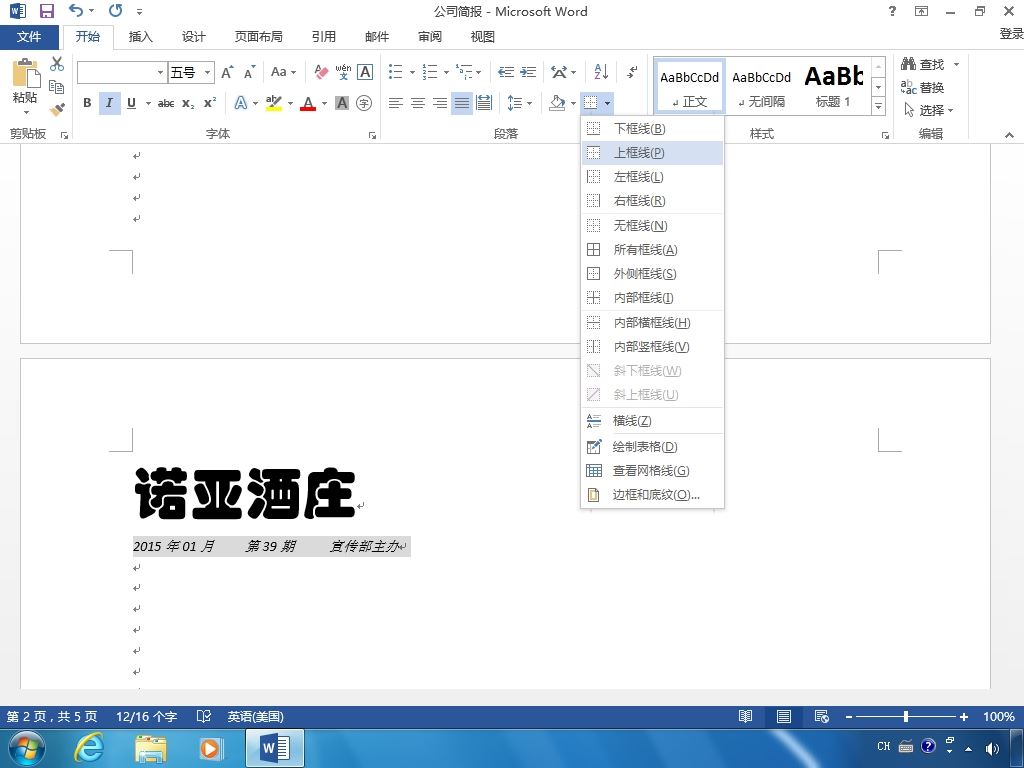This screenshot has height=768, width=1024.
Task: Open numbering list dropdown arrow
Action: pyautogui.click(x=446, y=72)
